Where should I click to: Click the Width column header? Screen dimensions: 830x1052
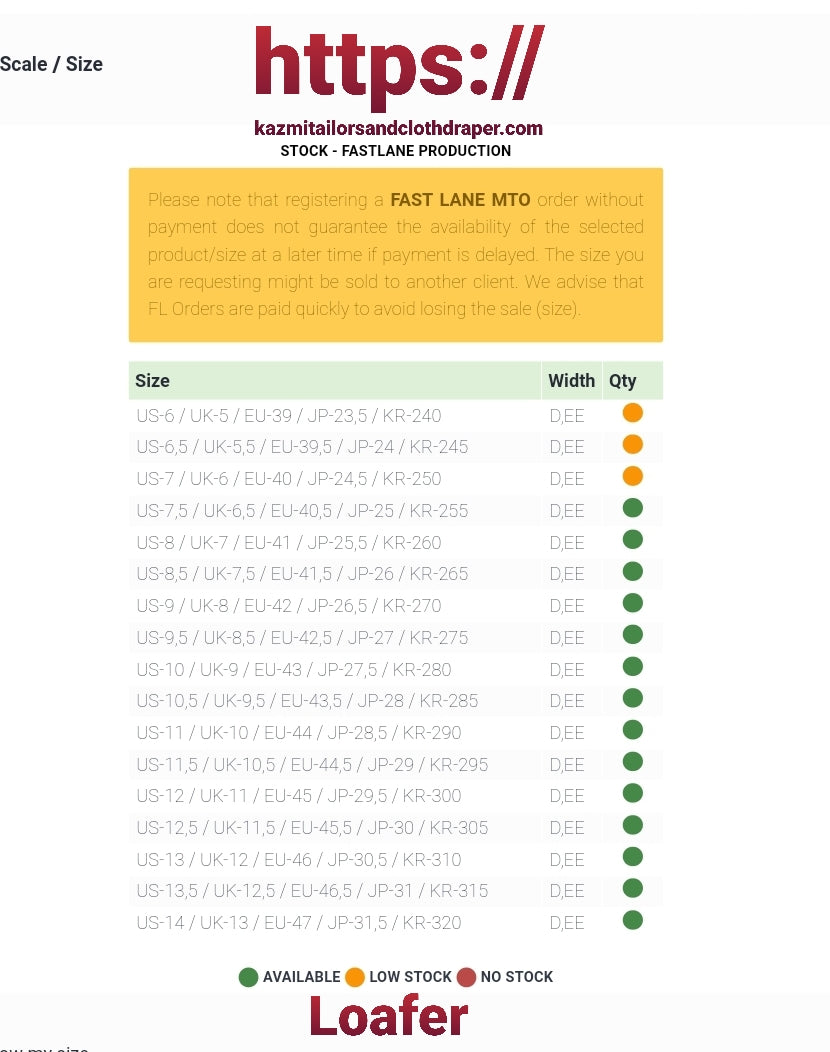click(x=571, y=381)
